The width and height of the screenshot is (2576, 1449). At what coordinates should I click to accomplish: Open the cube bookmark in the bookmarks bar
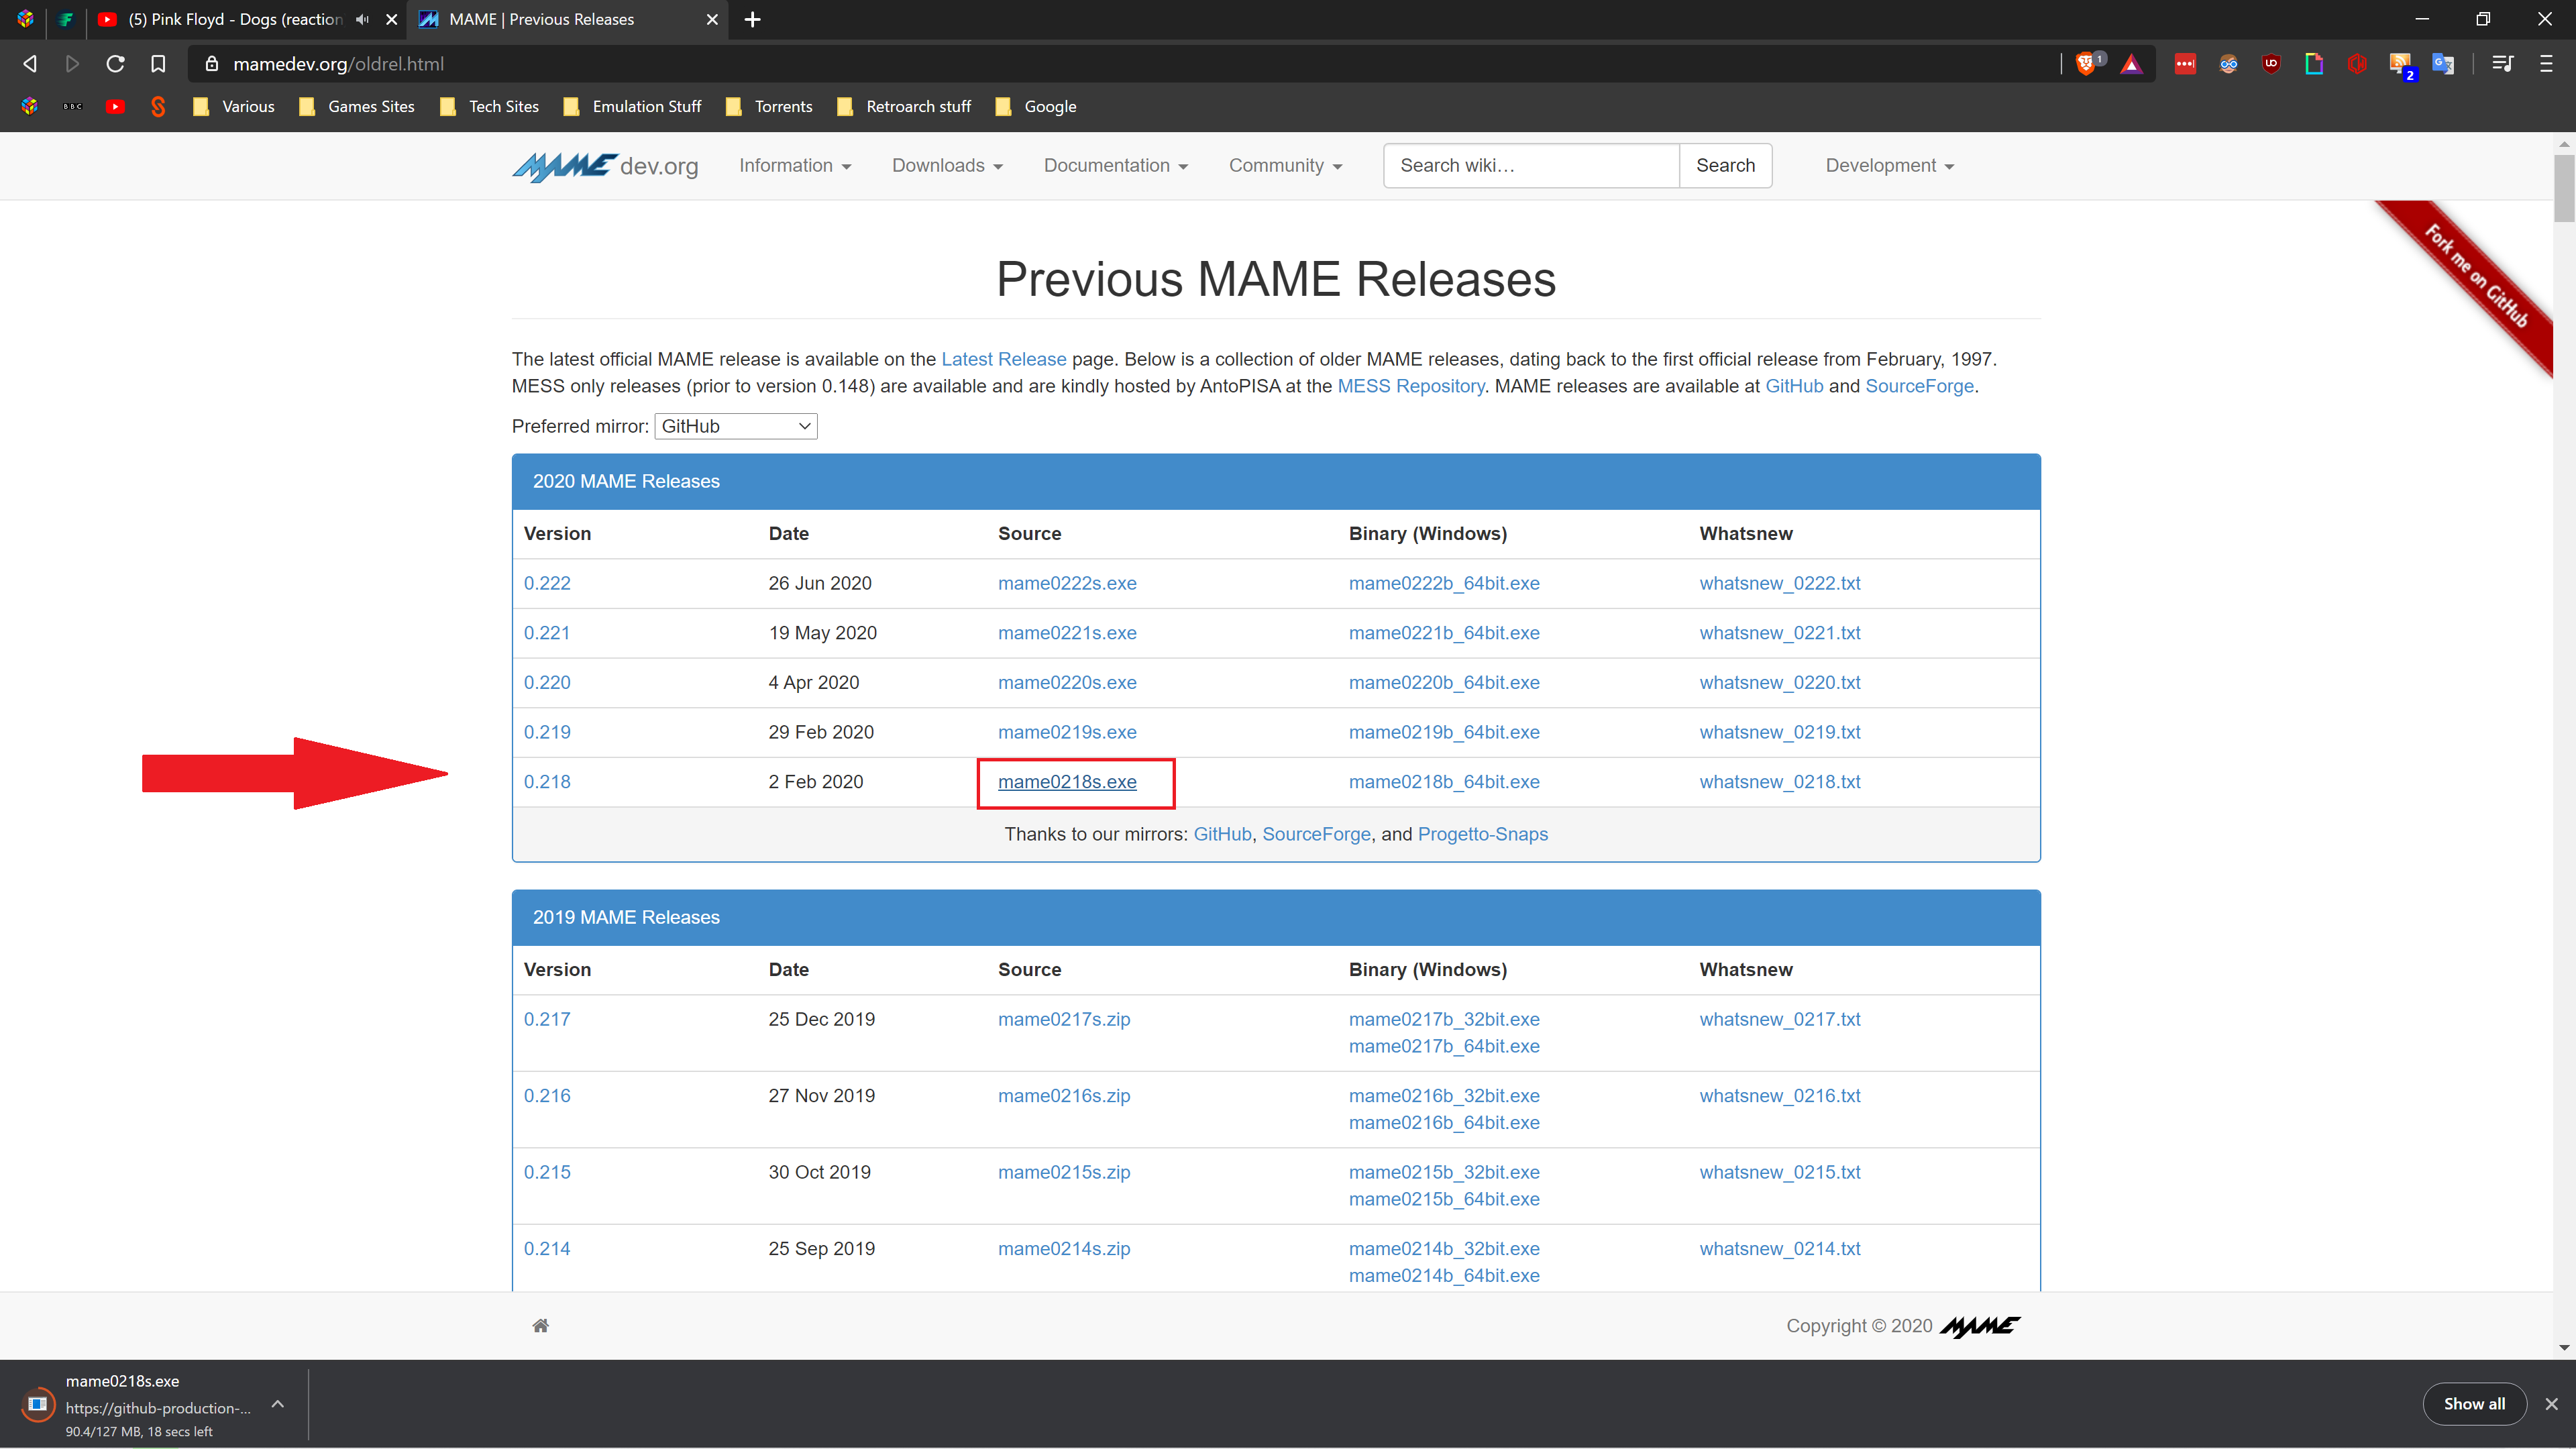30,106
